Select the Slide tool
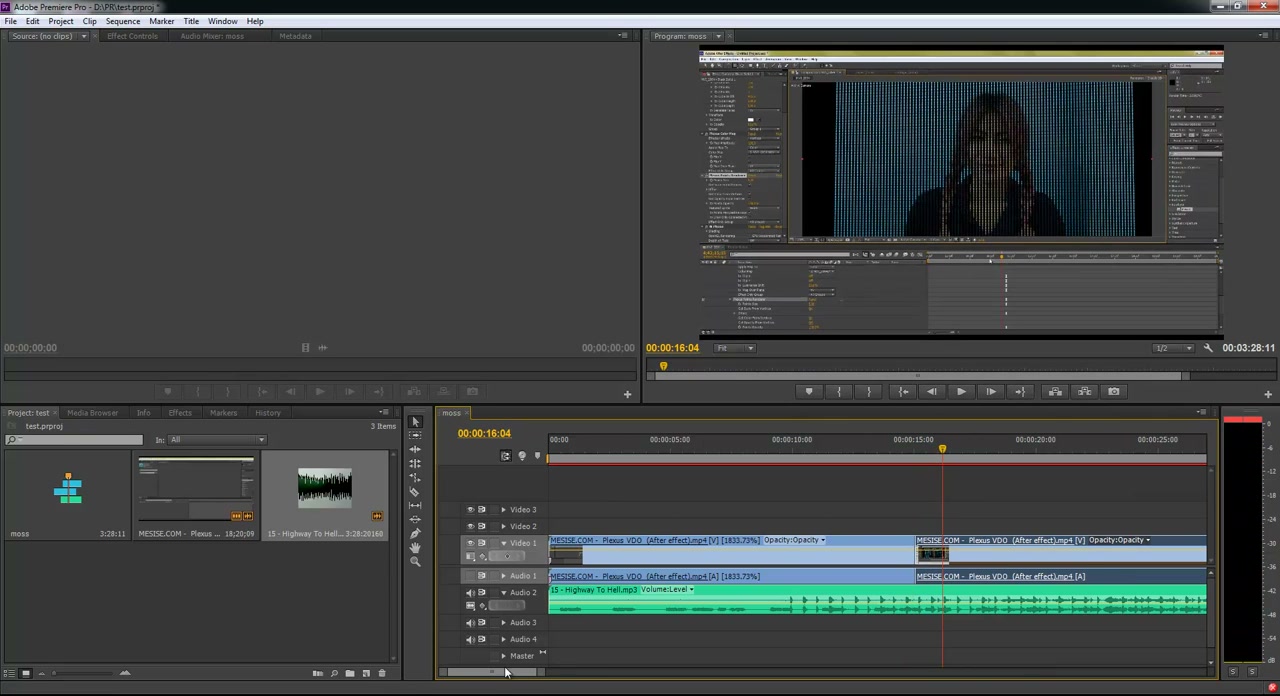Screen dimensions: 1280x696 415,520
